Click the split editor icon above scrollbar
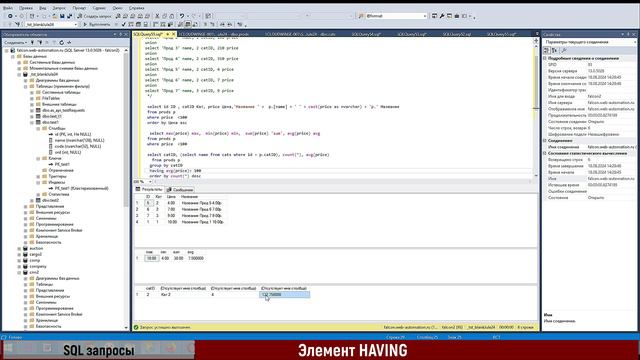The image size is (640, 360). [536, 41]
